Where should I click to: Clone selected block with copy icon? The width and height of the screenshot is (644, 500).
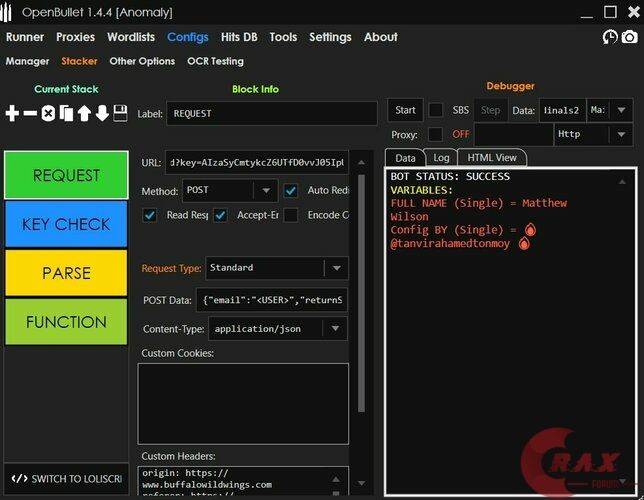click(x=66, y=113)
